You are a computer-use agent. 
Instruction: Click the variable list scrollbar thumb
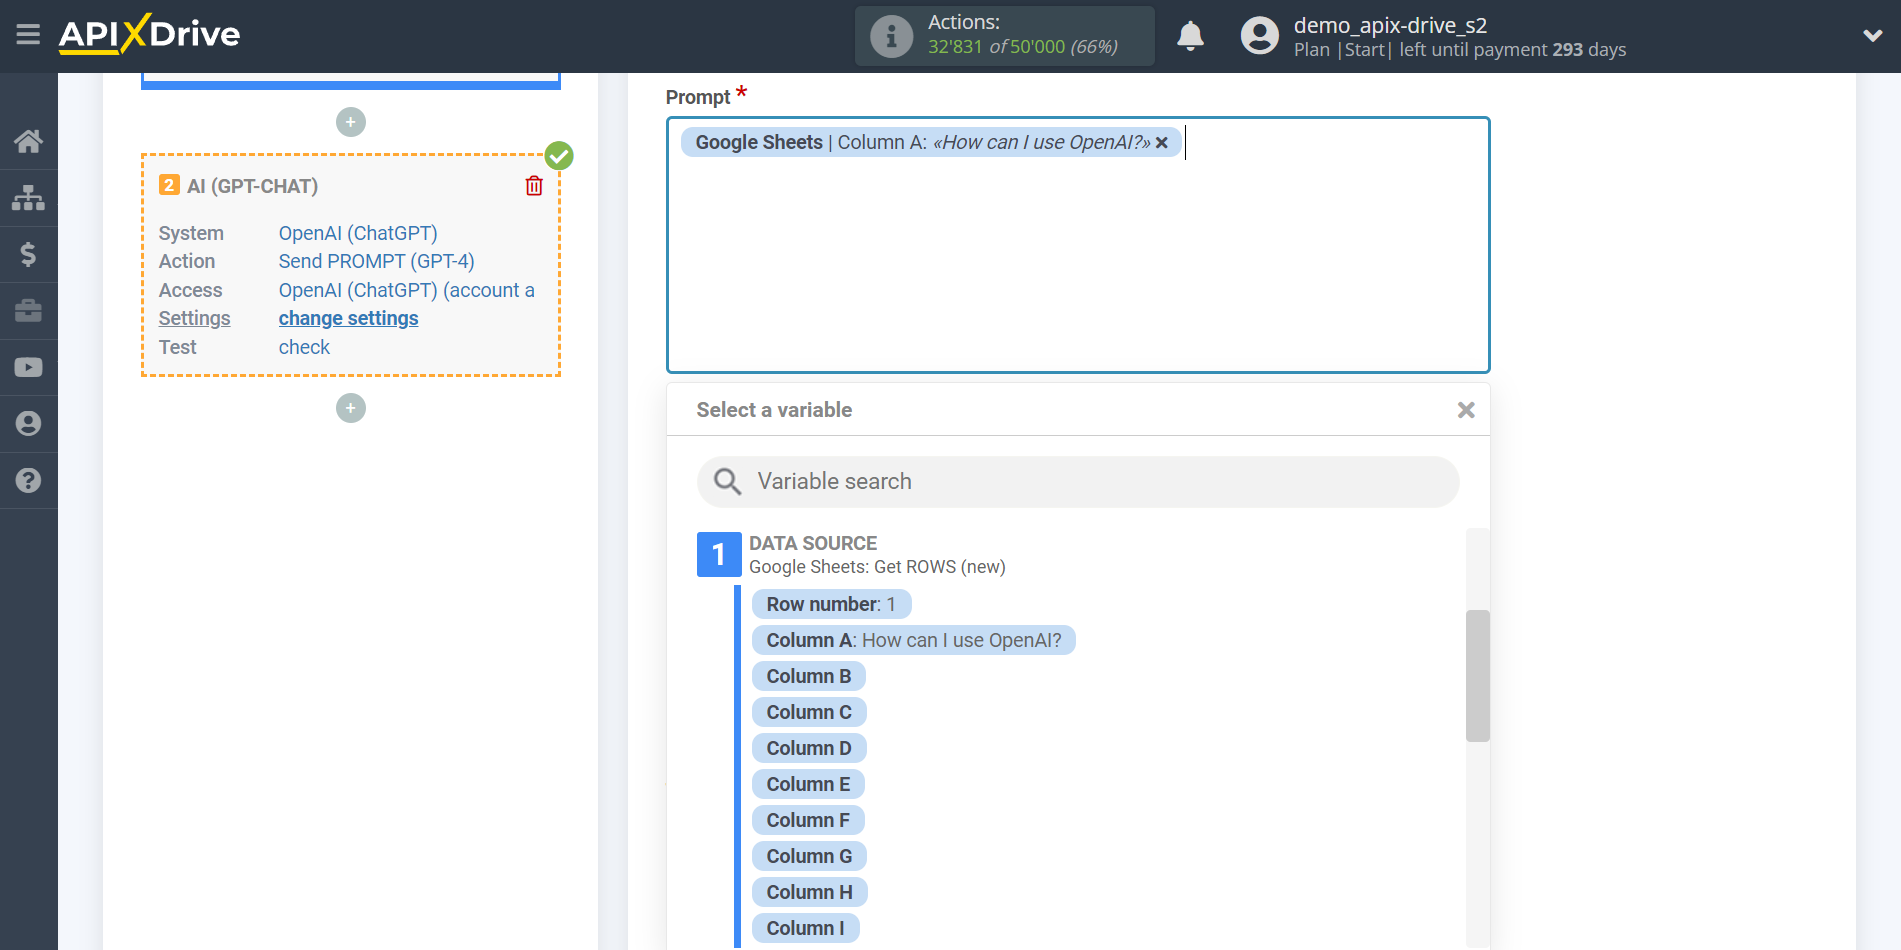pos(1478,675)
